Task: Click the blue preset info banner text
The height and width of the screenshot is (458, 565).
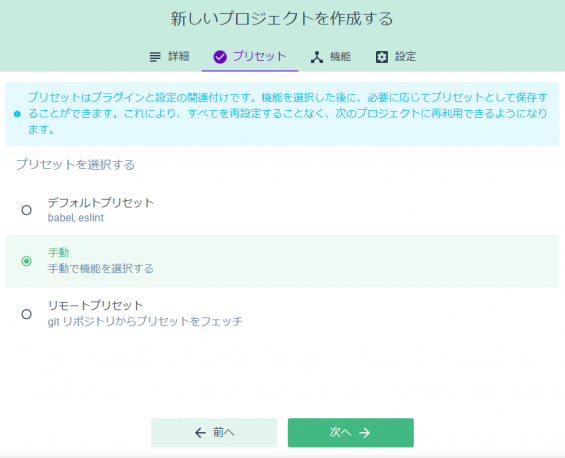Action: (x=288, y=114)
